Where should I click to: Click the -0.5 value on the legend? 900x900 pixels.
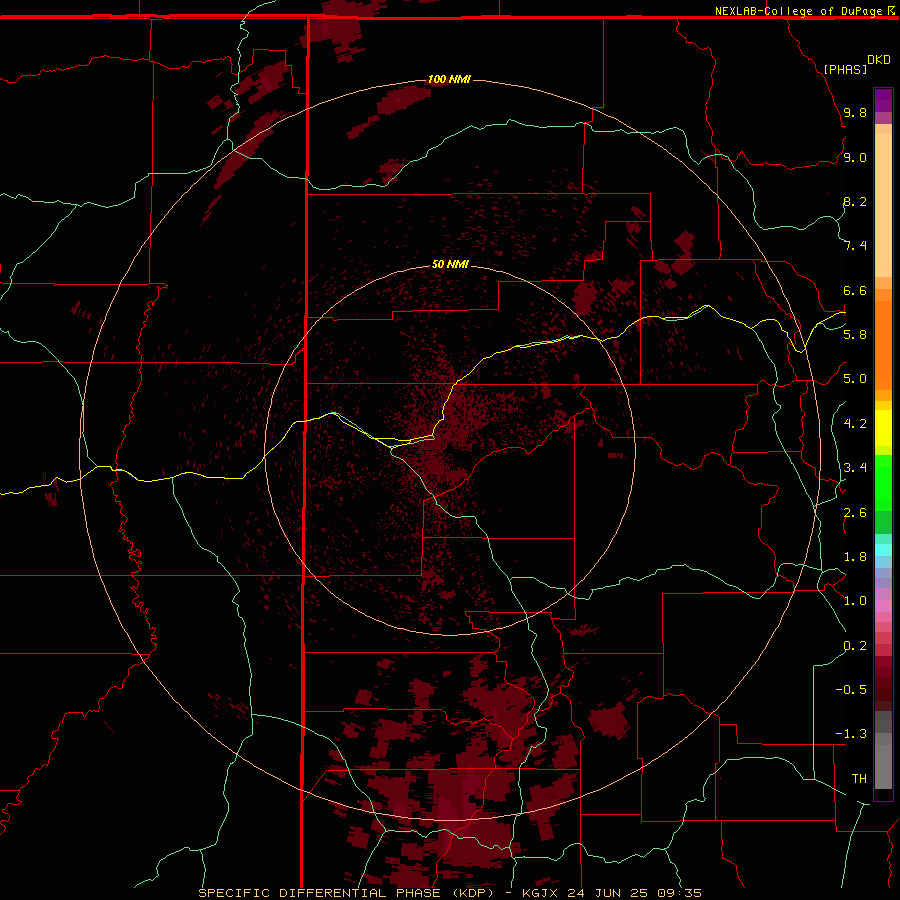(x=851, y=689)
